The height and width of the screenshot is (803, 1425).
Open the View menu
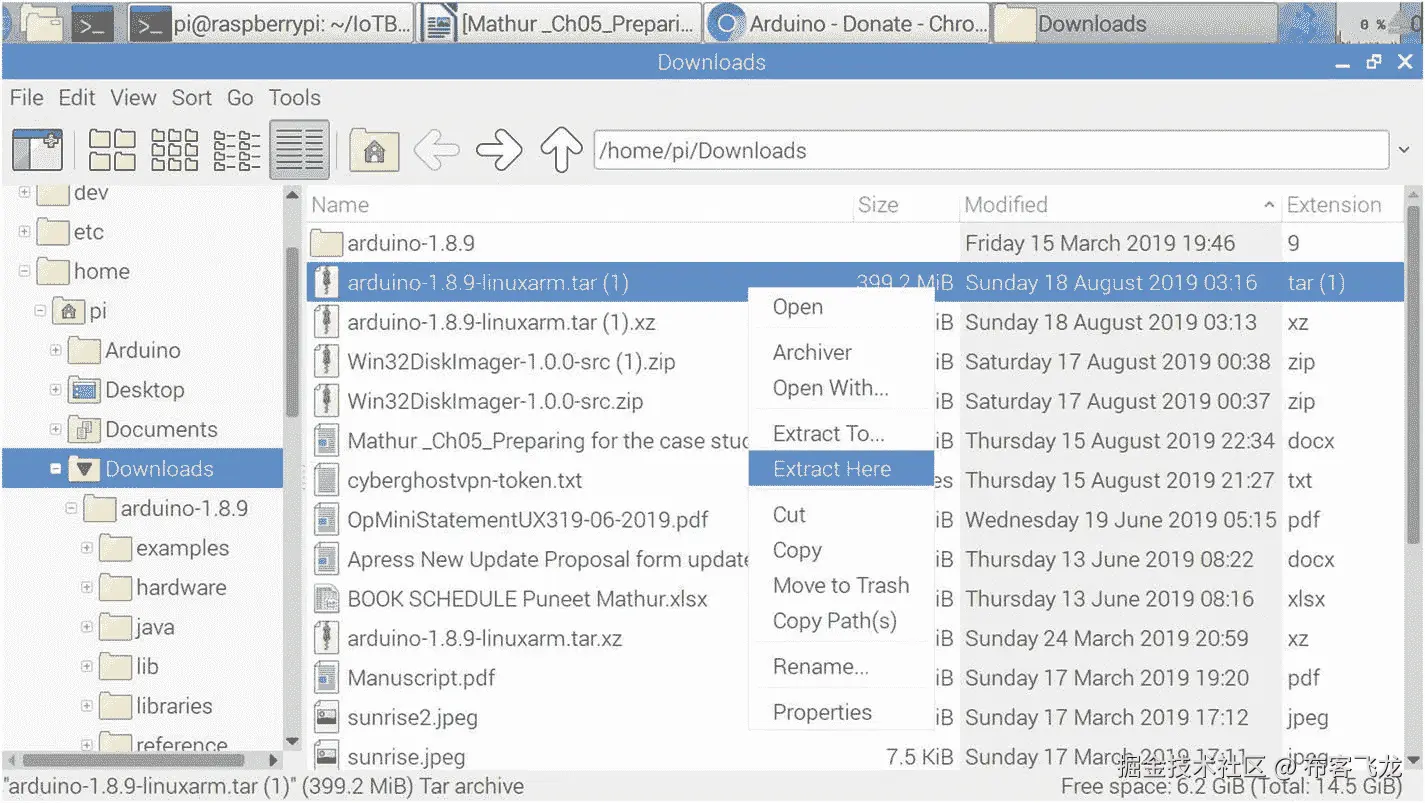[x=133, y=98]
